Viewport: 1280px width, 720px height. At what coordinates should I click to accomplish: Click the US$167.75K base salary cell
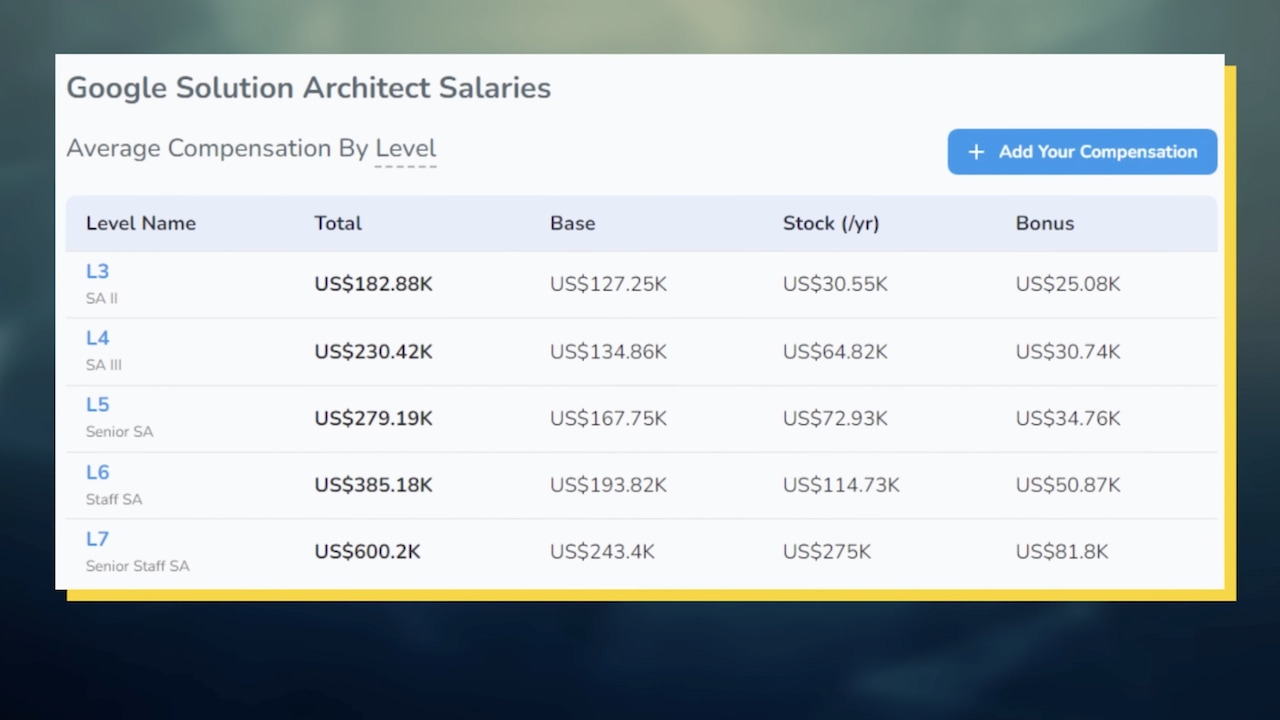point(607,419)
